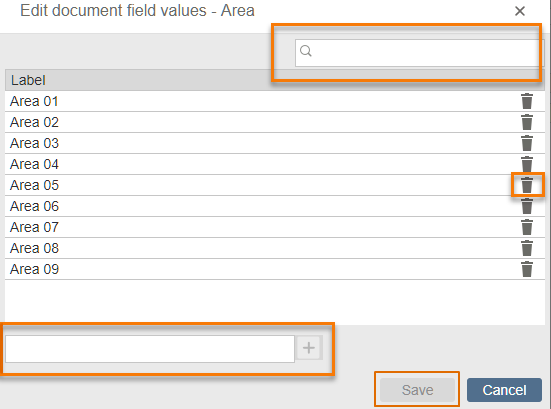Viewport: 551px width, 409px height.
Task: Delete the Area 05 entry
Action: (x=527, y=185)
